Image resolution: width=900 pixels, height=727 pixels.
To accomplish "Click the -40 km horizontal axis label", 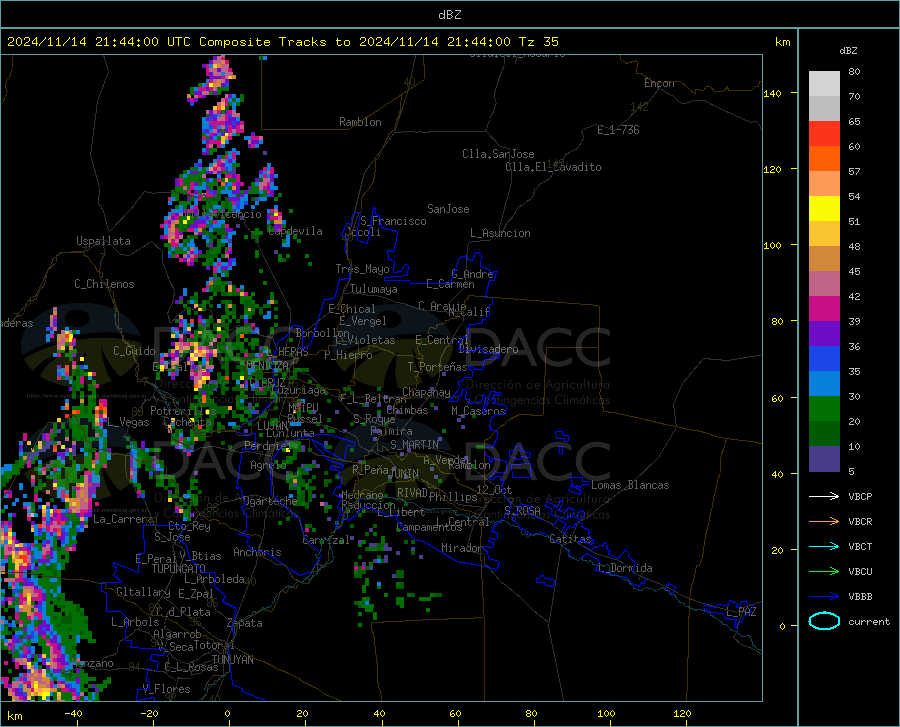I will (x=73, y=714).
